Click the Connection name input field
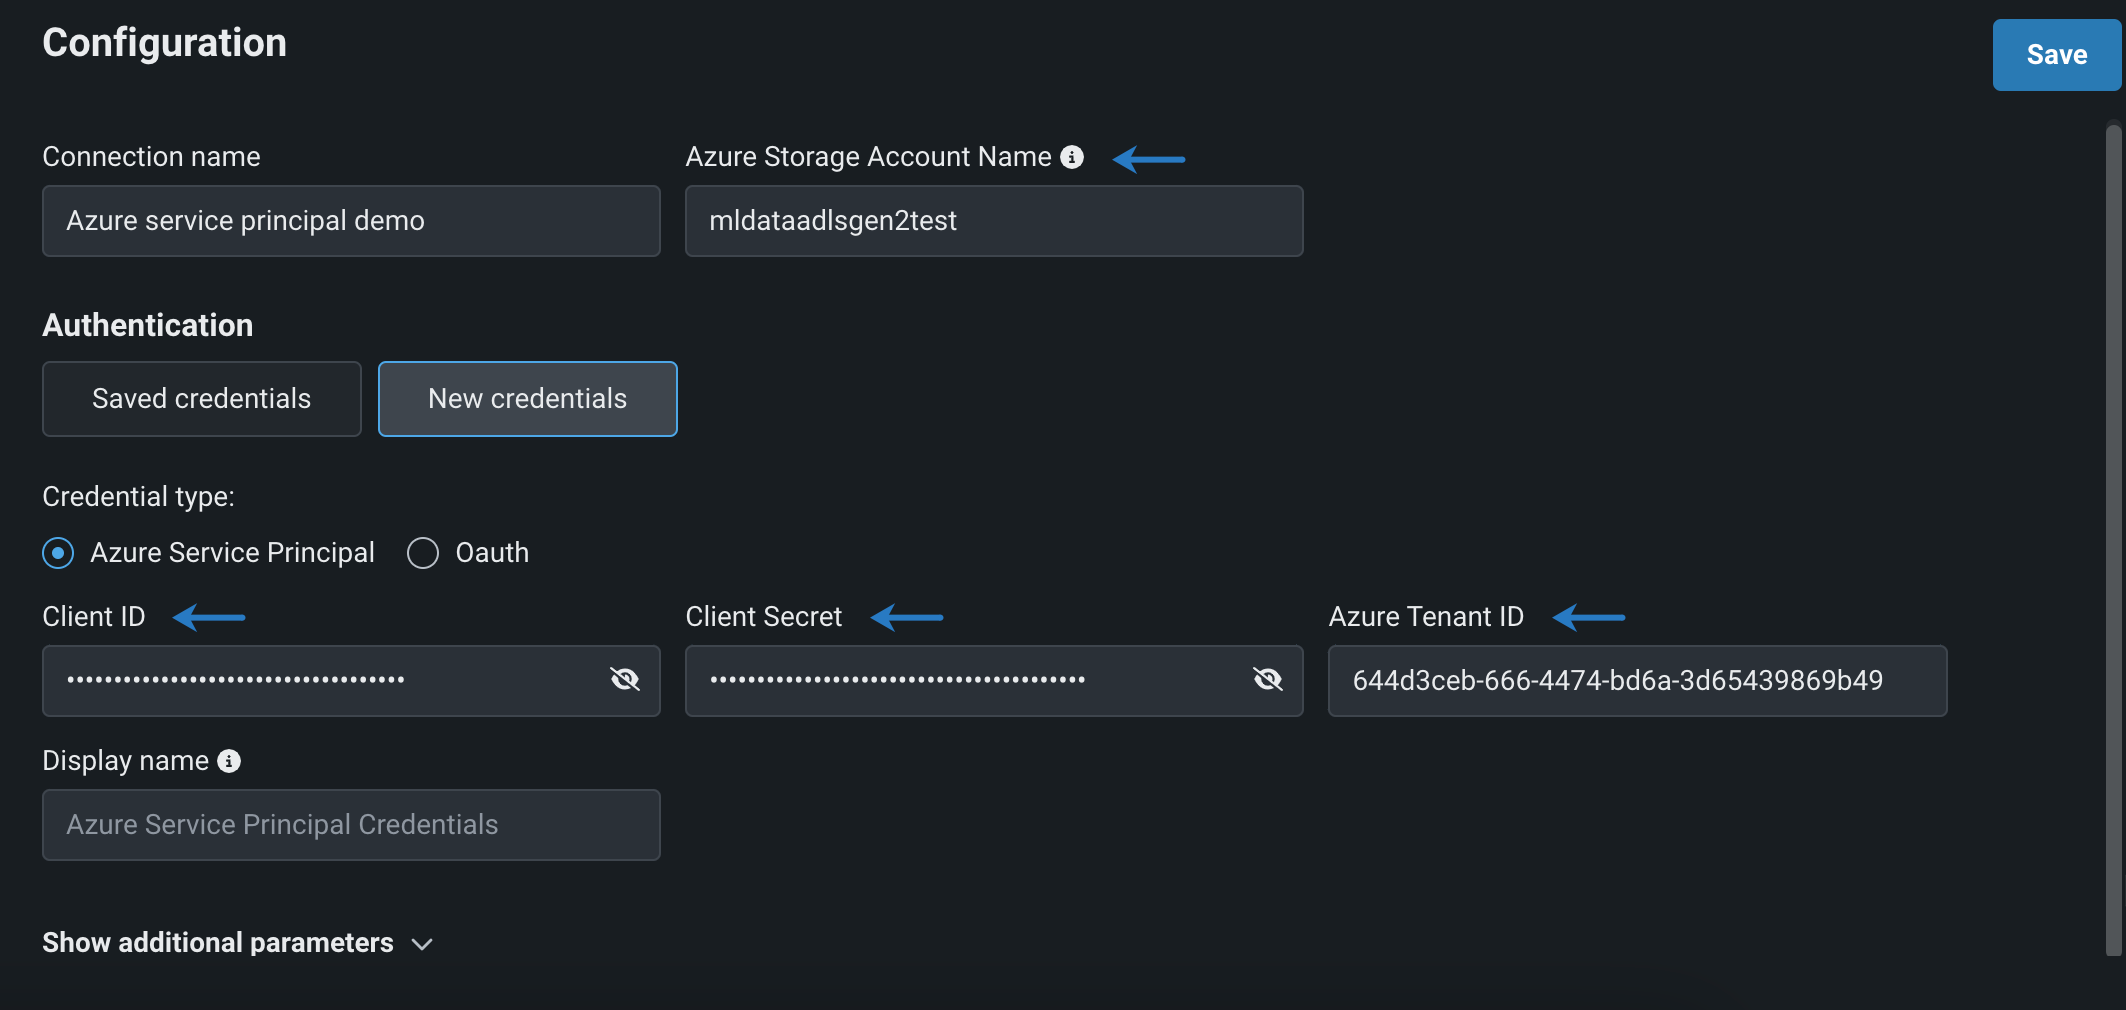This screenshot has height=1010, width=2126. tap(351, 221)
